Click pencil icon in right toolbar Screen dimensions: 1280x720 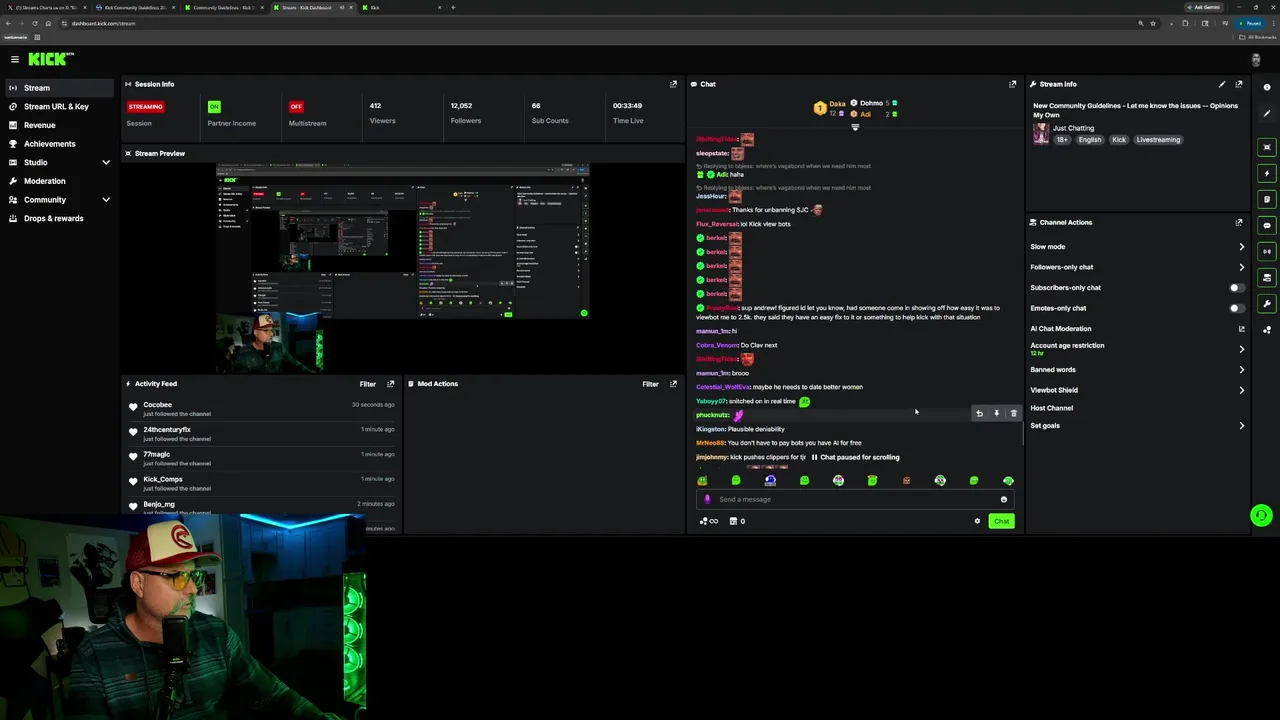(1267, 113)
